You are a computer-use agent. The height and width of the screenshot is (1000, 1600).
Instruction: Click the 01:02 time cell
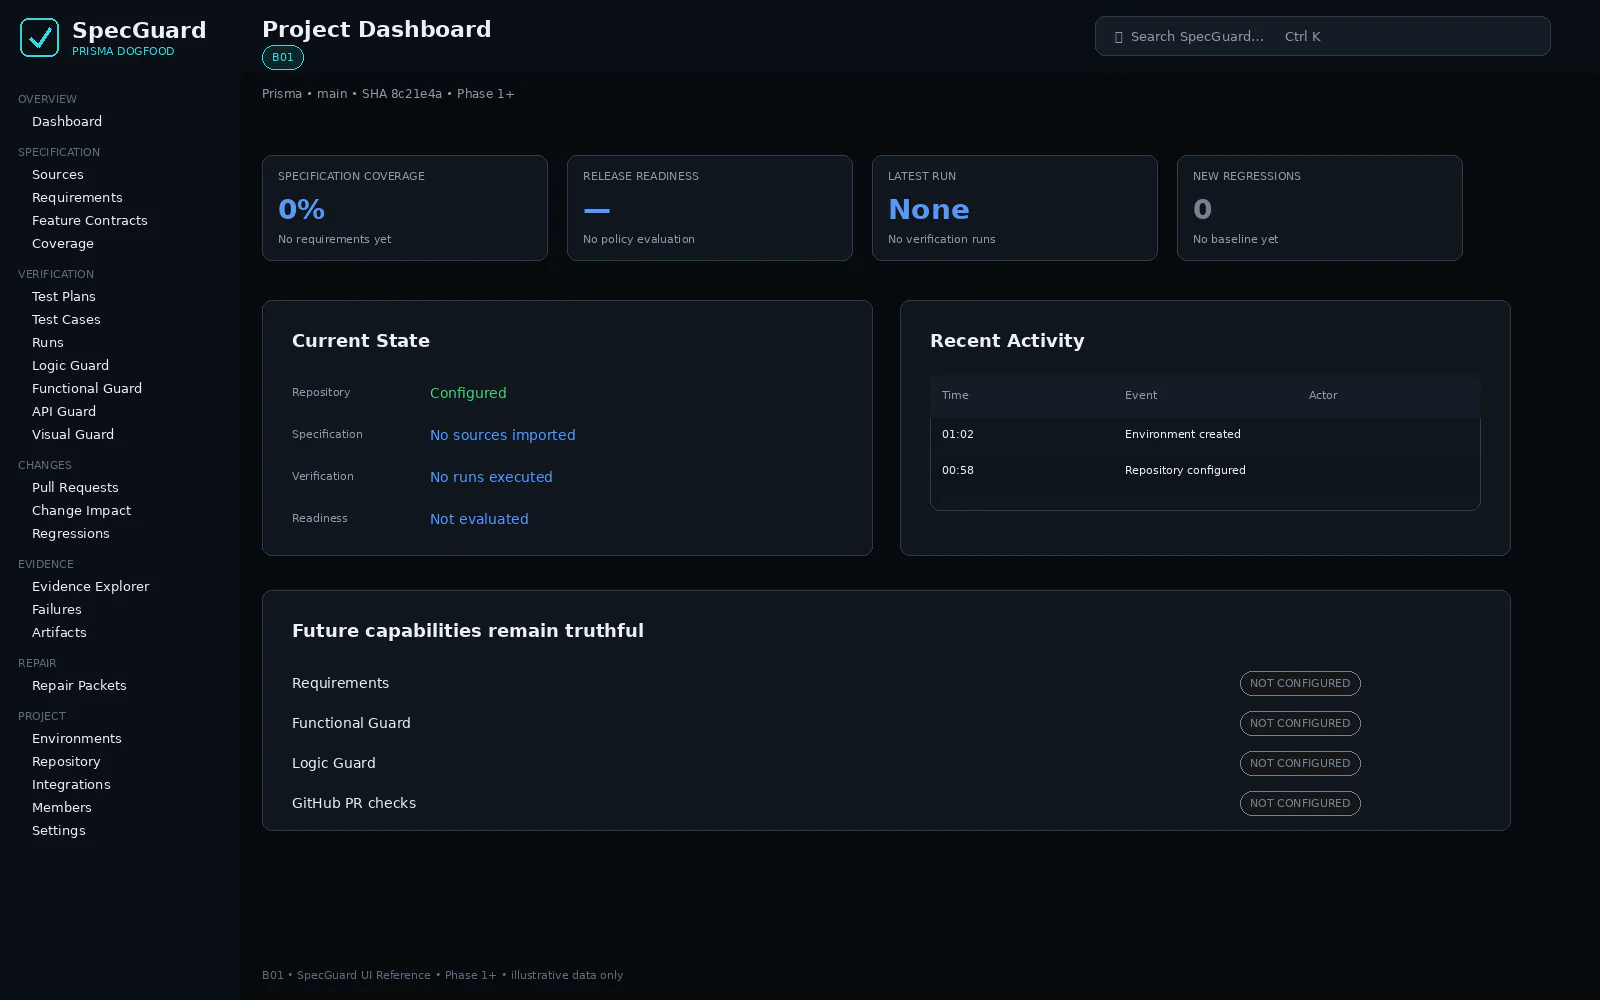tap(958, 434)
